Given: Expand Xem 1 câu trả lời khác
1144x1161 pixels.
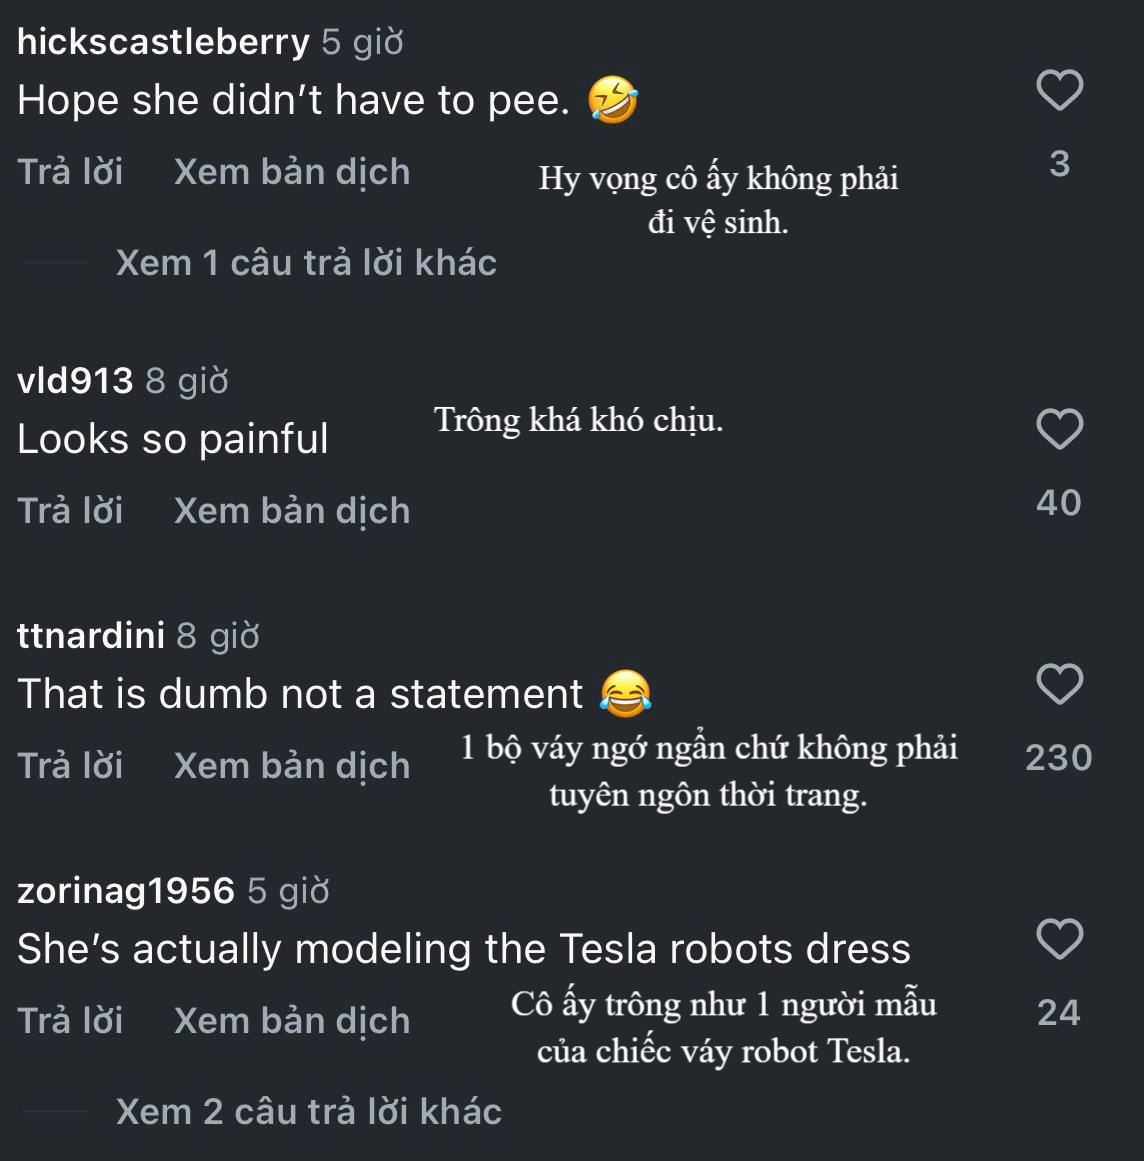Looking at the screenshot, I should coord(306,263).
